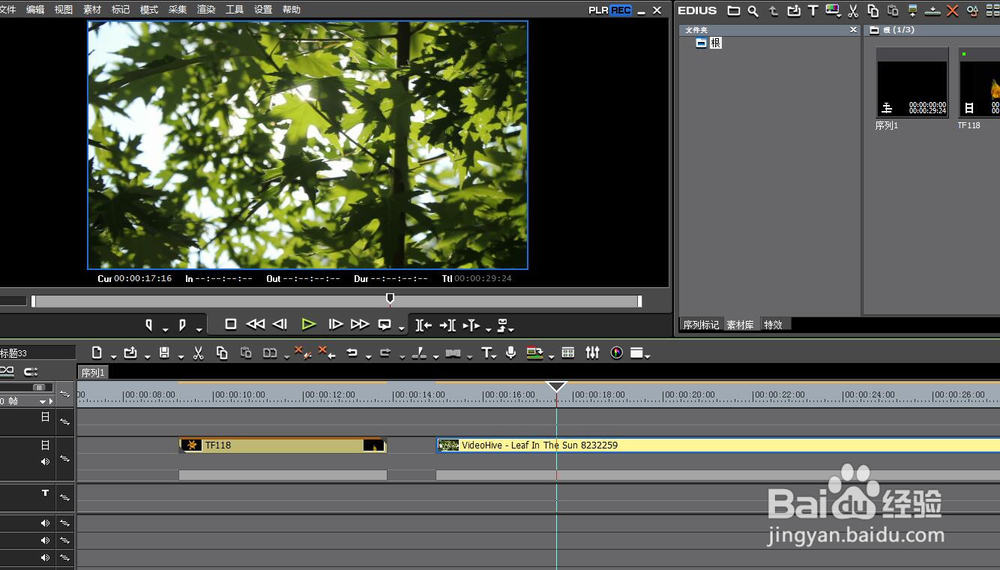Image resolution: width=1000 pixels, height=570 pixels.
Task: Open the Vector Scope color wheel icon
Action: pyautogui.click(x=616, y=353)
